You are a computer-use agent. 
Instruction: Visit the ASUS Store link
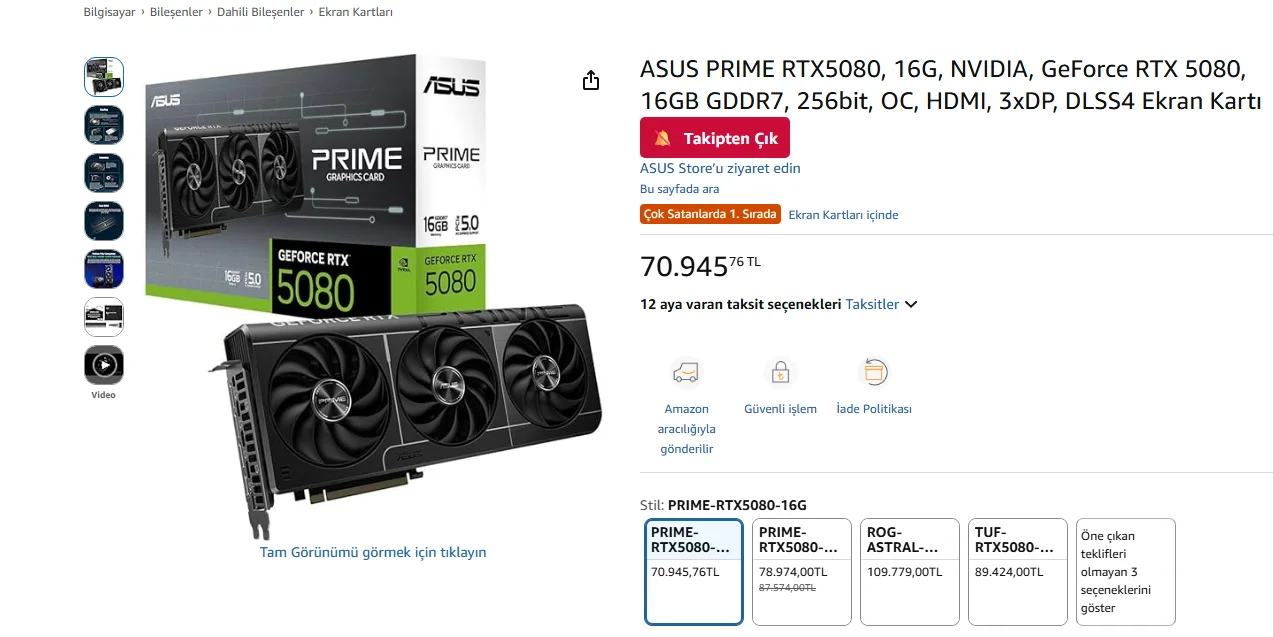point(720,168)
